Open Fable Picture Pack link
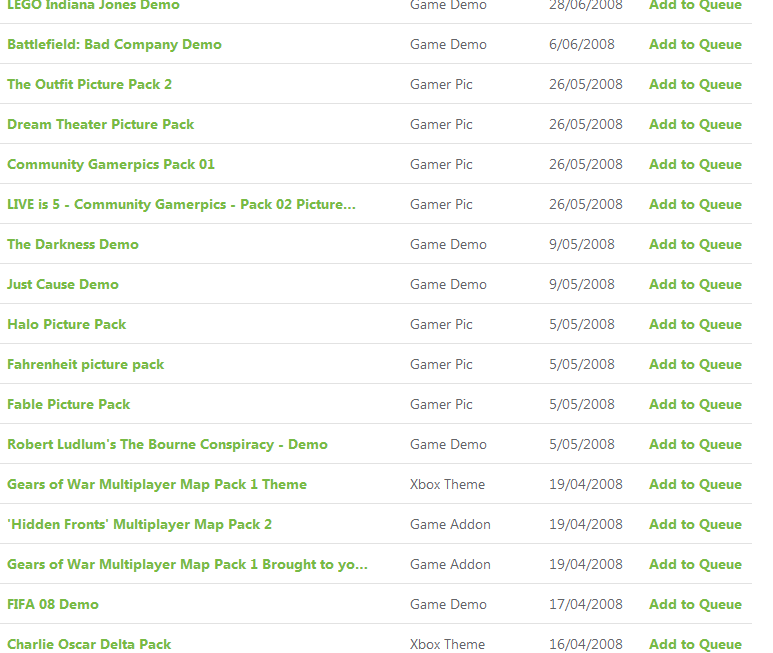This screenshot has height=653, width=773. coord(69,404)
